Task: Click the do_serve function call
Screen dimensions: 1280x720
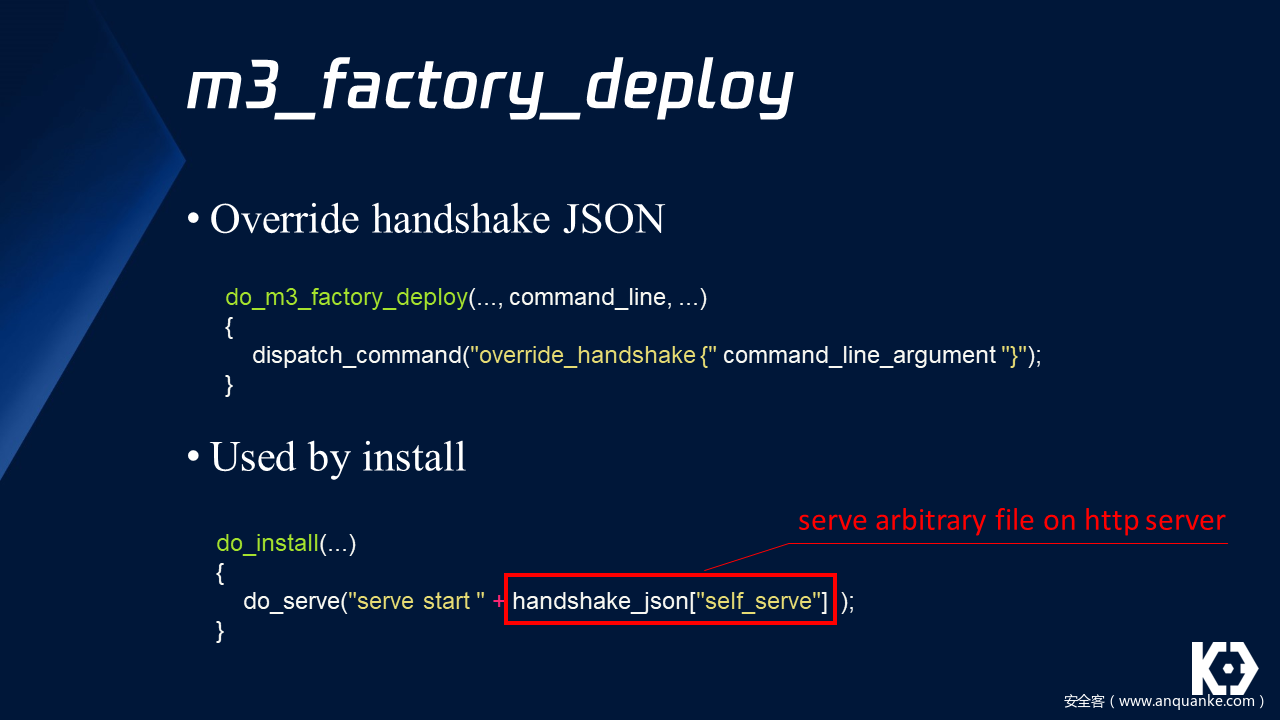Action: click(x=290, y=601)
